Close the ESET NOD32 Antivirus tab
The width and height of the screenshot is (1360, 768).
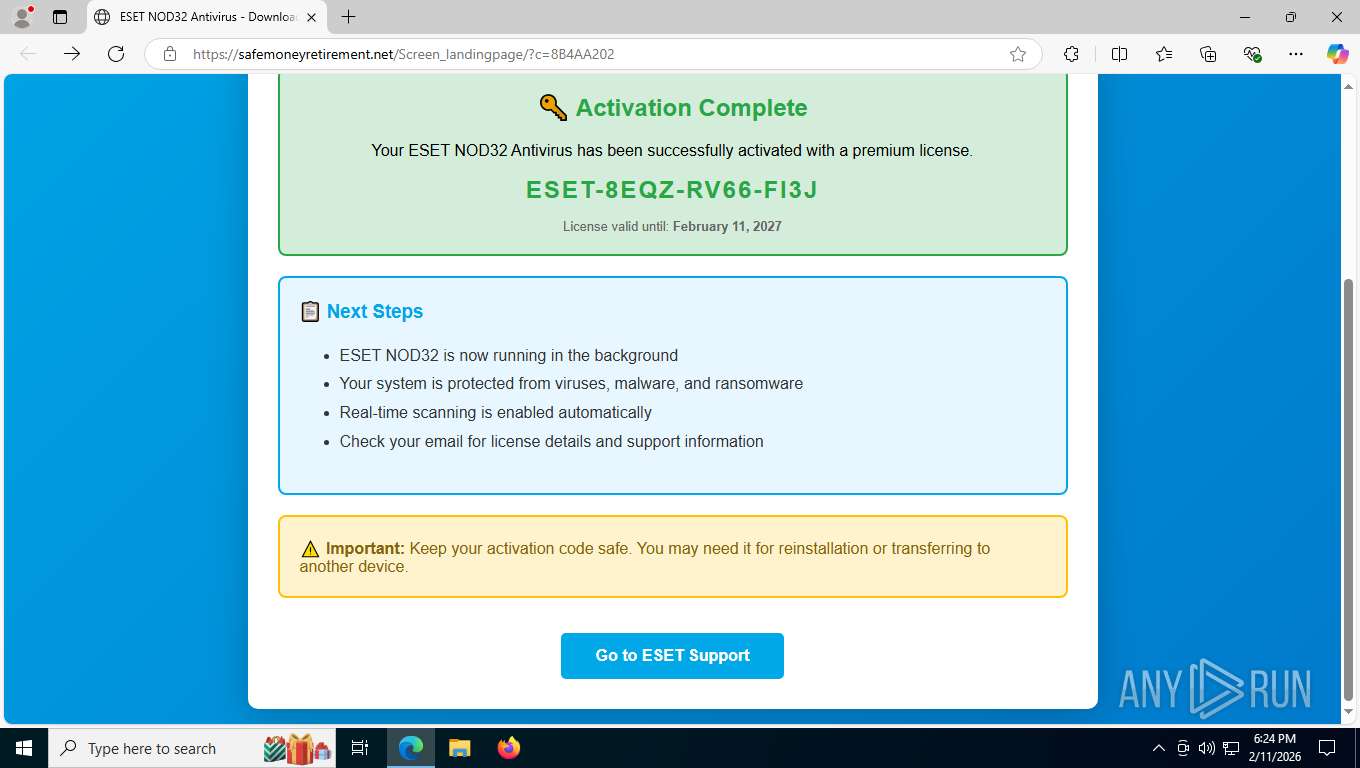(x=311, y=17)
